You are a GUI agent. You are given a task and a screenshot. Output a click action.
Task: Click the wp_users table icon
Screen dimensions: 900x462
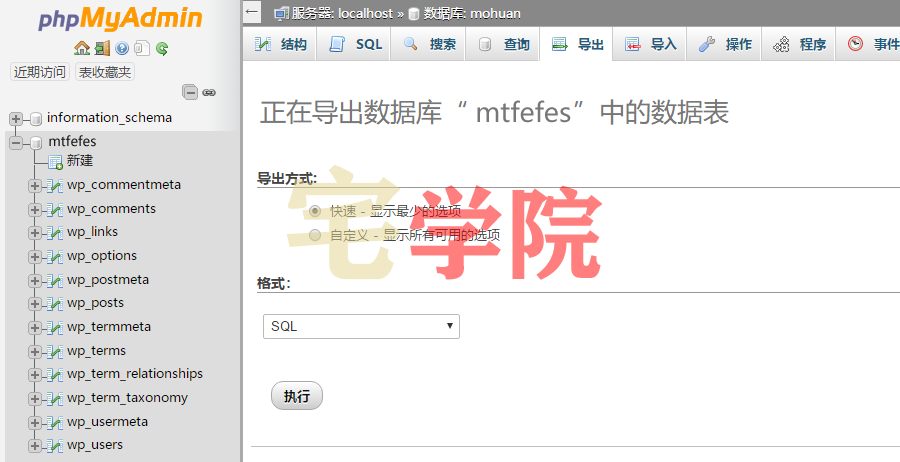pyautogui.click(x=55, y=445)
